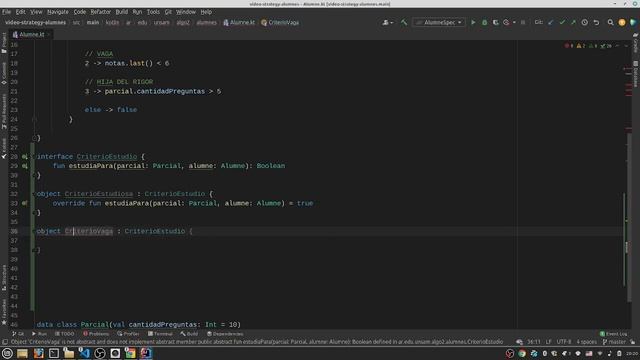Open the AlumneSpec run configuration dropdown
640x360 pixels.
[x=439, y=22]
